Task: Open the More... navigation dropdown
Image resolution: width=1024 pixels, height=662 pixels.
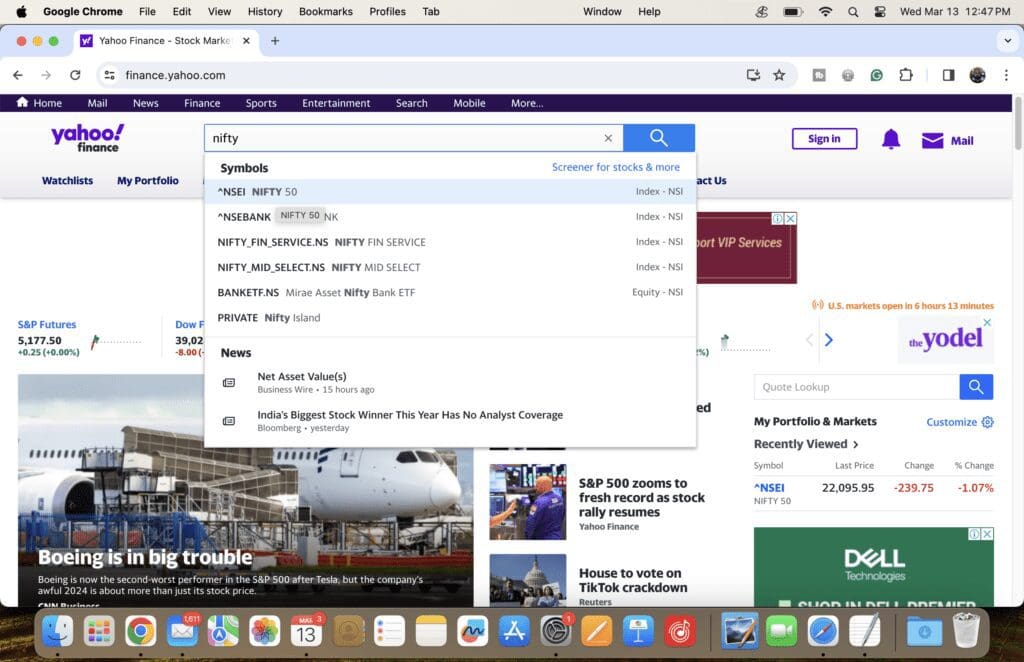Action: (x=527, y=103)
